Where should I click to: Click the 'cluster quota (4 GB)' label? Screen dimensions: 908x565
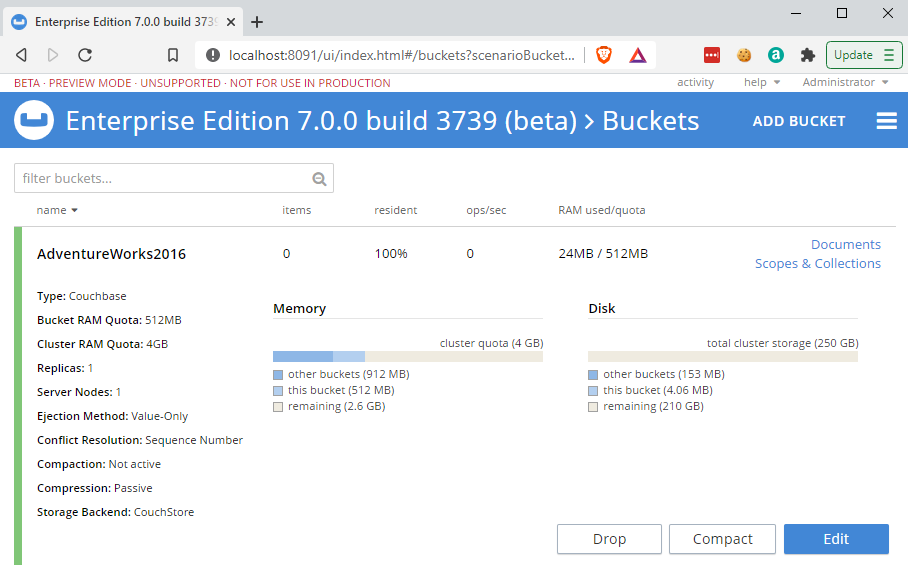tap(492, 343)
